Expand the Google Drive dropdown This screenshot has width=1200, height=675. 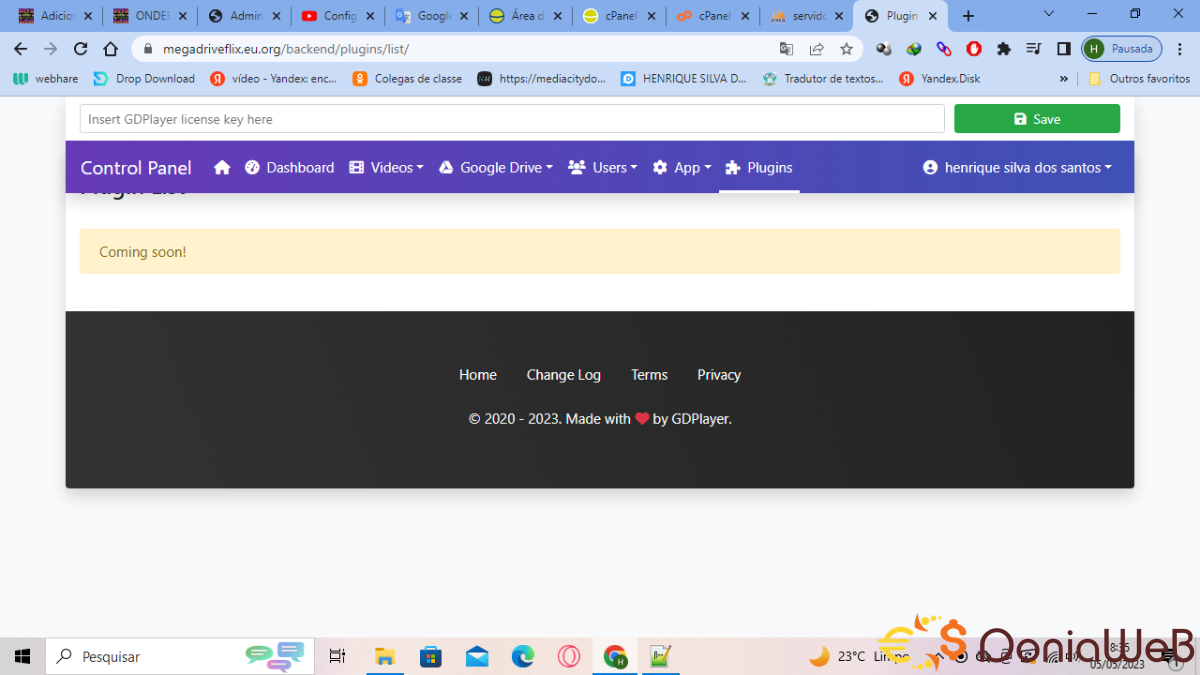coord(496,168)
